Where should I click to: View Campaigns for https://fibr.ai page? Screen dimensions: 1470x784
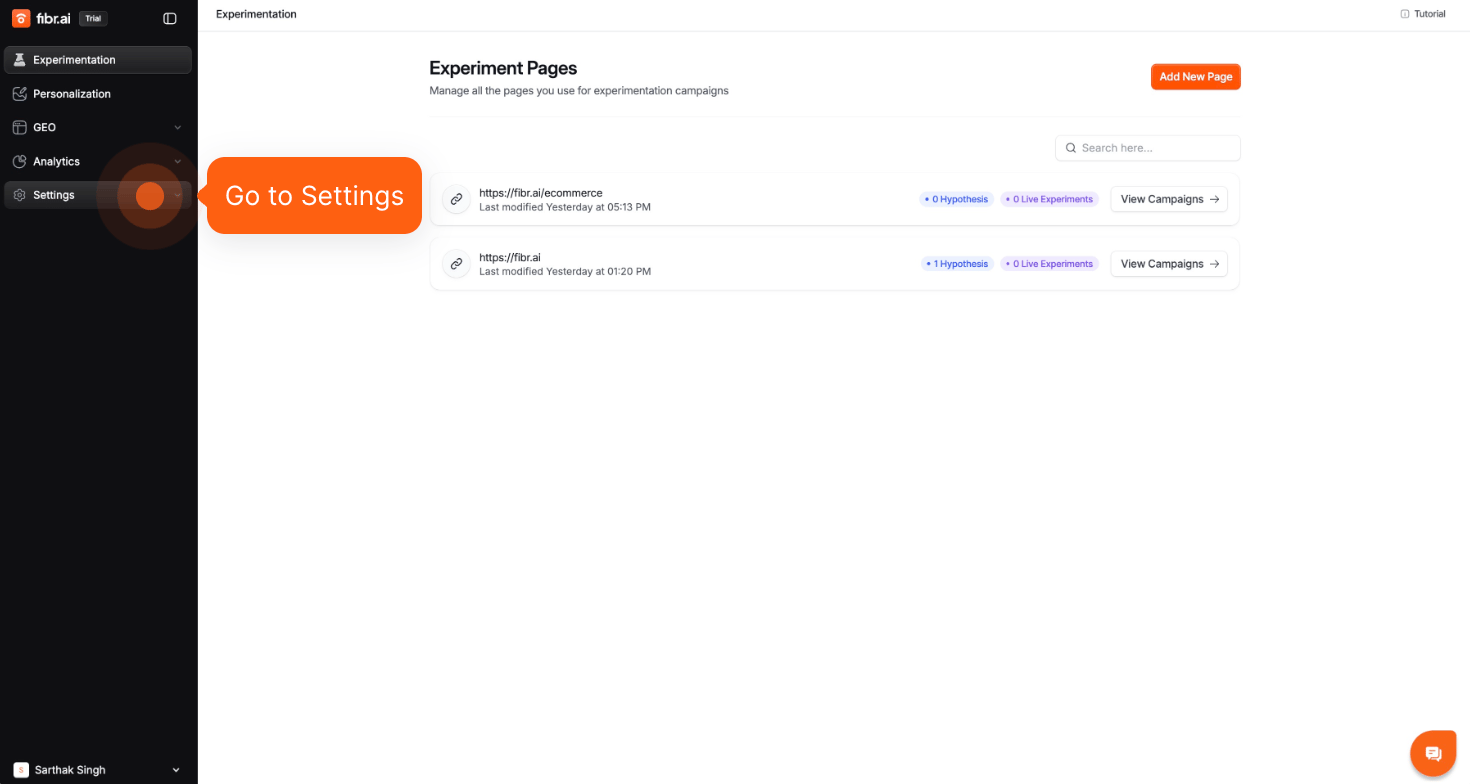point(1169,264)
